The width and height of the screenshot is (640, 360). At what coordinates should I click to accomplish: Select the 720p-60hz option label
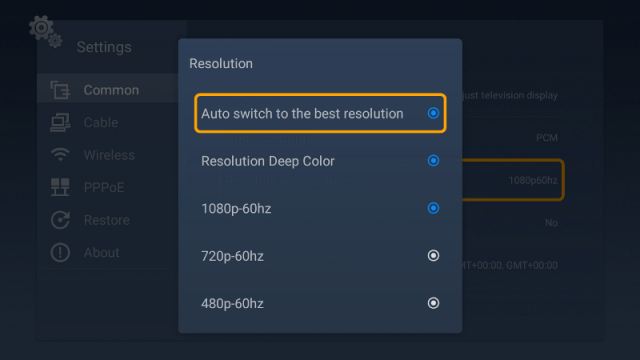[232, 256]
